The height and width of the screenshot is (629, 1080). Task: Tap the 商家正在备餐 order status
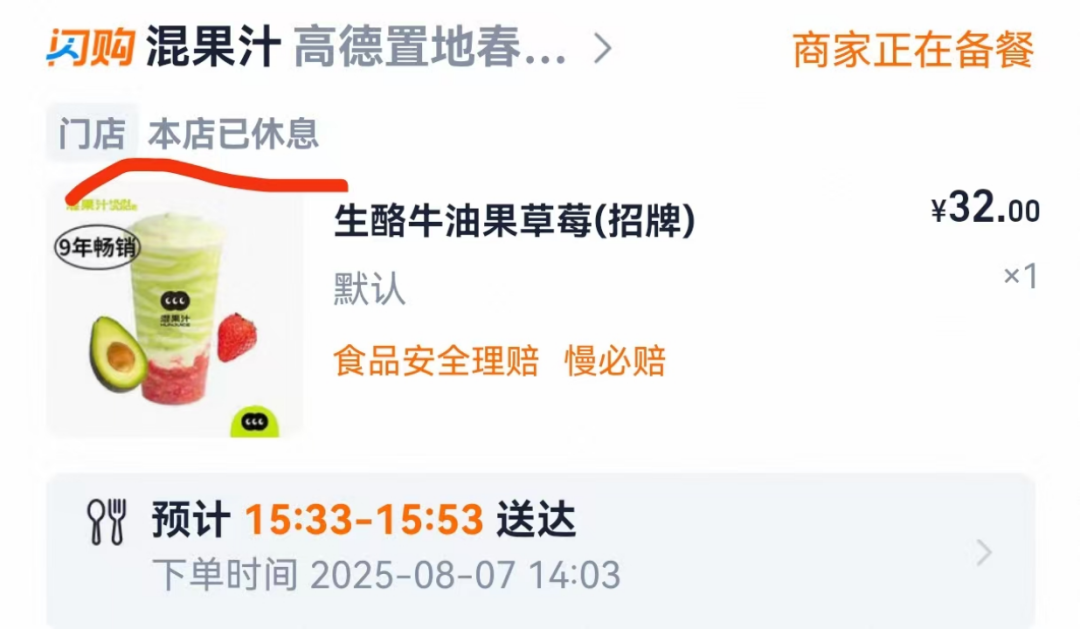click(913, 50)
